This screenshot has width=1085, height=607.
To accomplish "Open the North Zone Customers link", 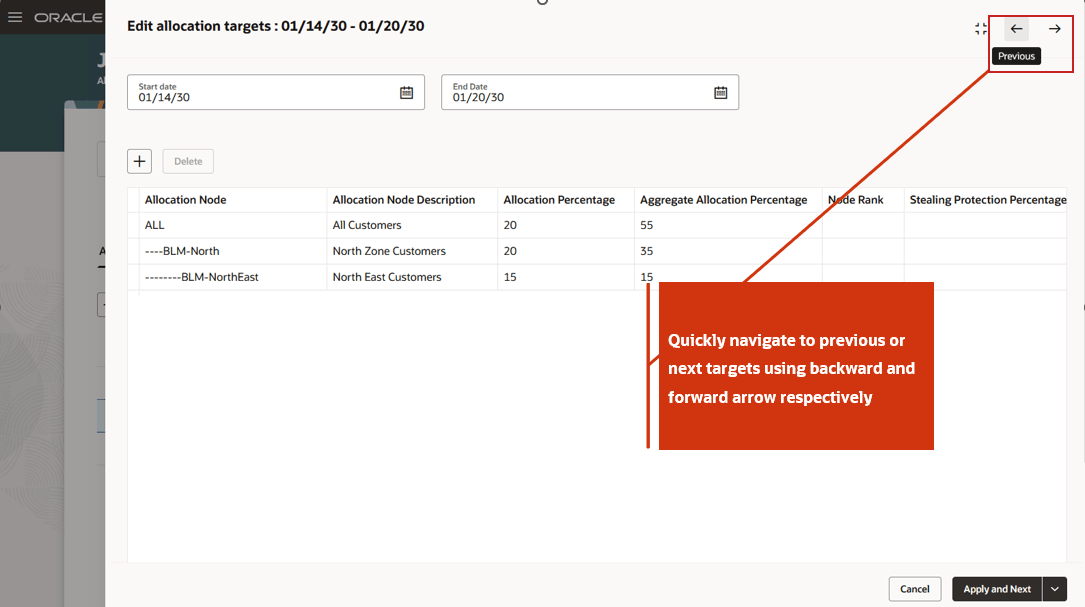I will click(388, 251).
